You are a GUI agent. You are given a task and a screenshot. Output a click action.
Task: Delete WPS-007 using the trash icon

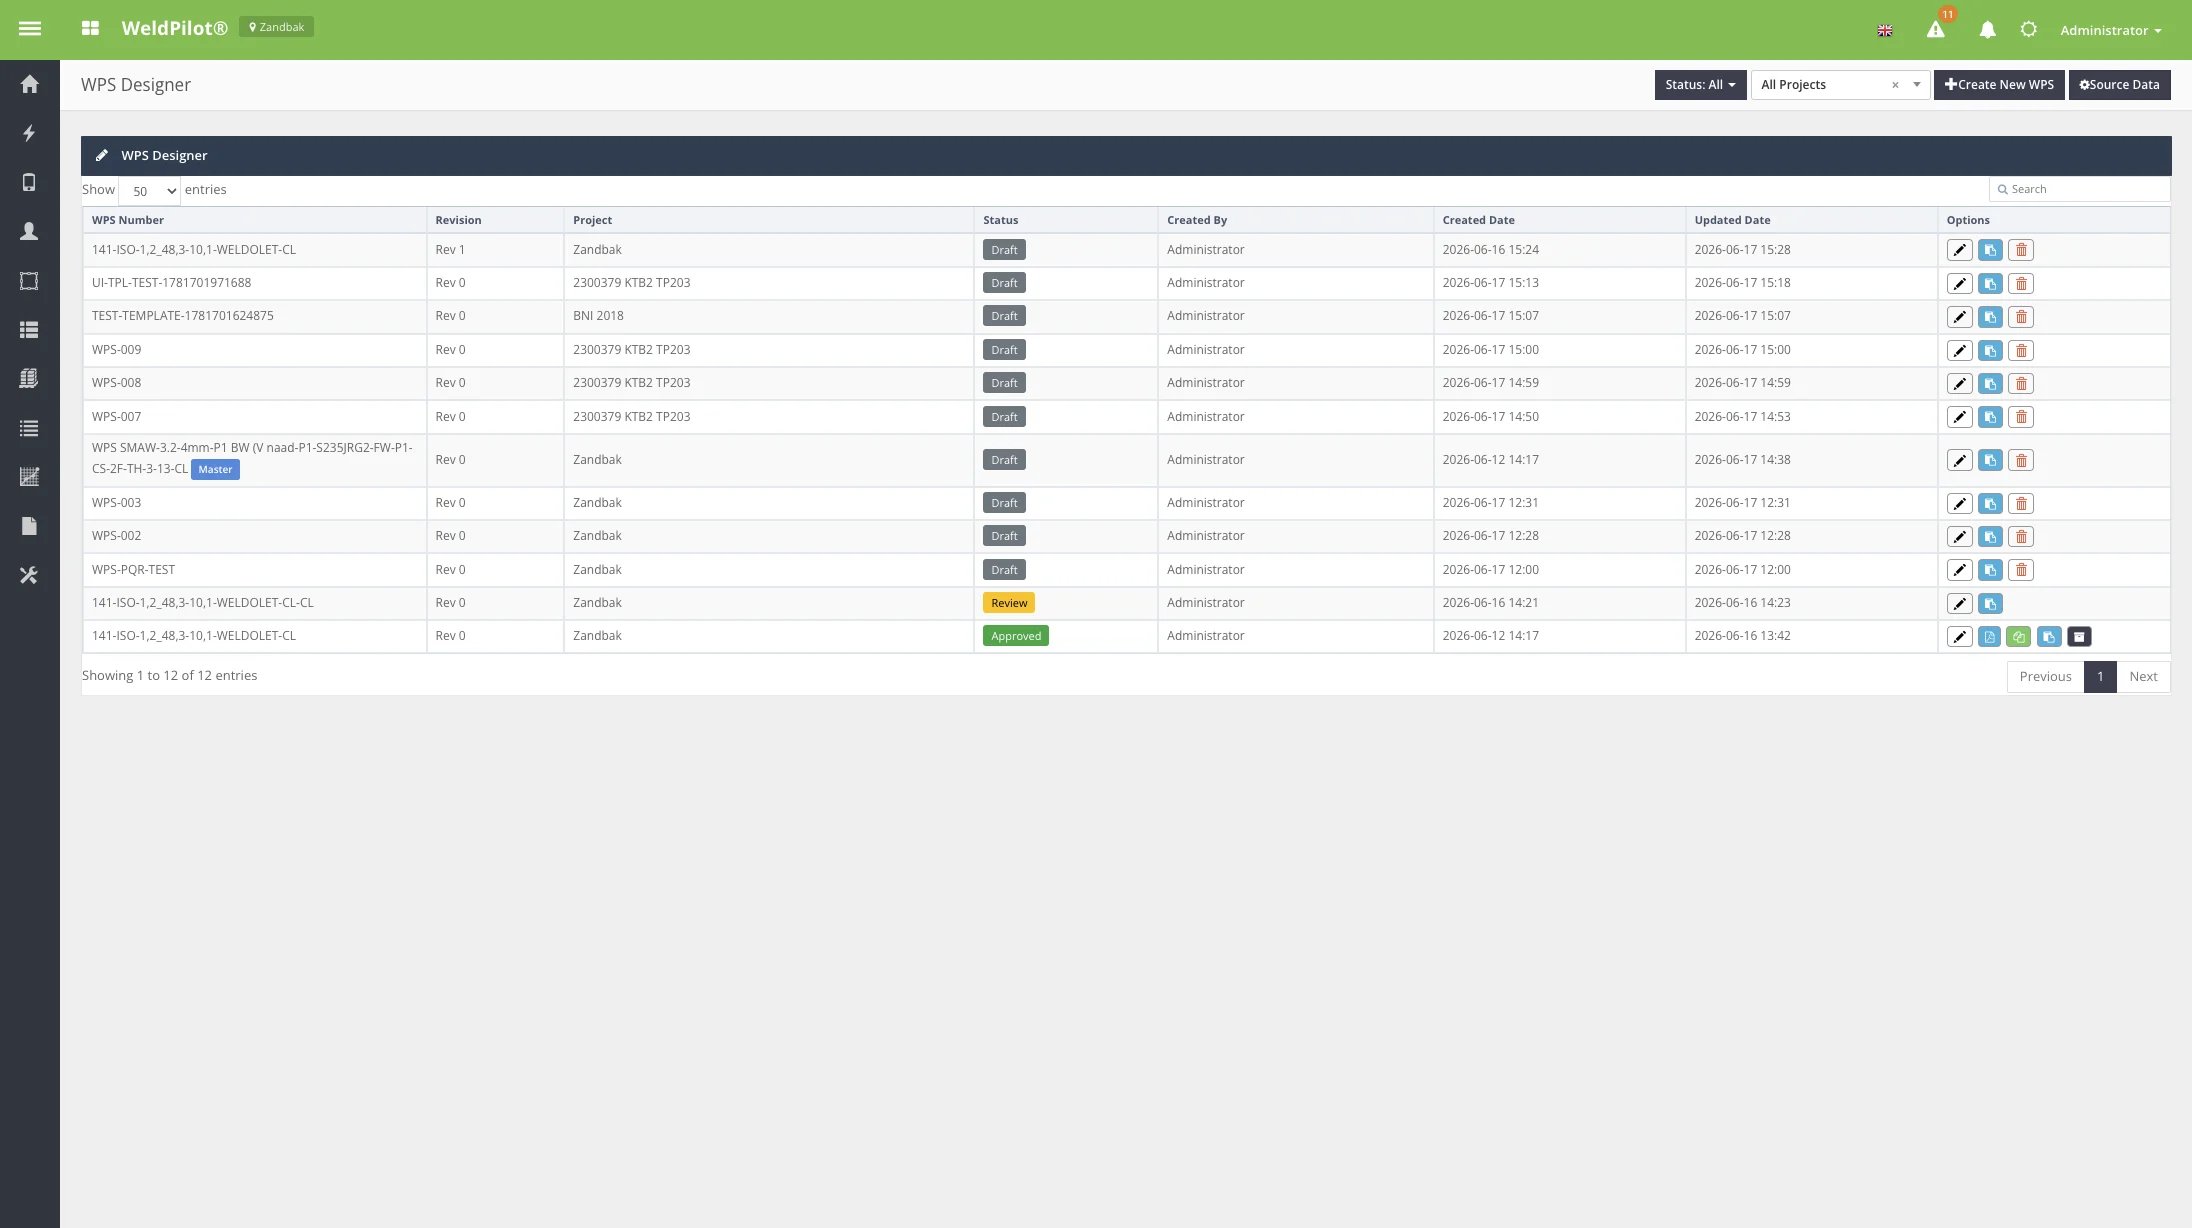[2021, 417]
